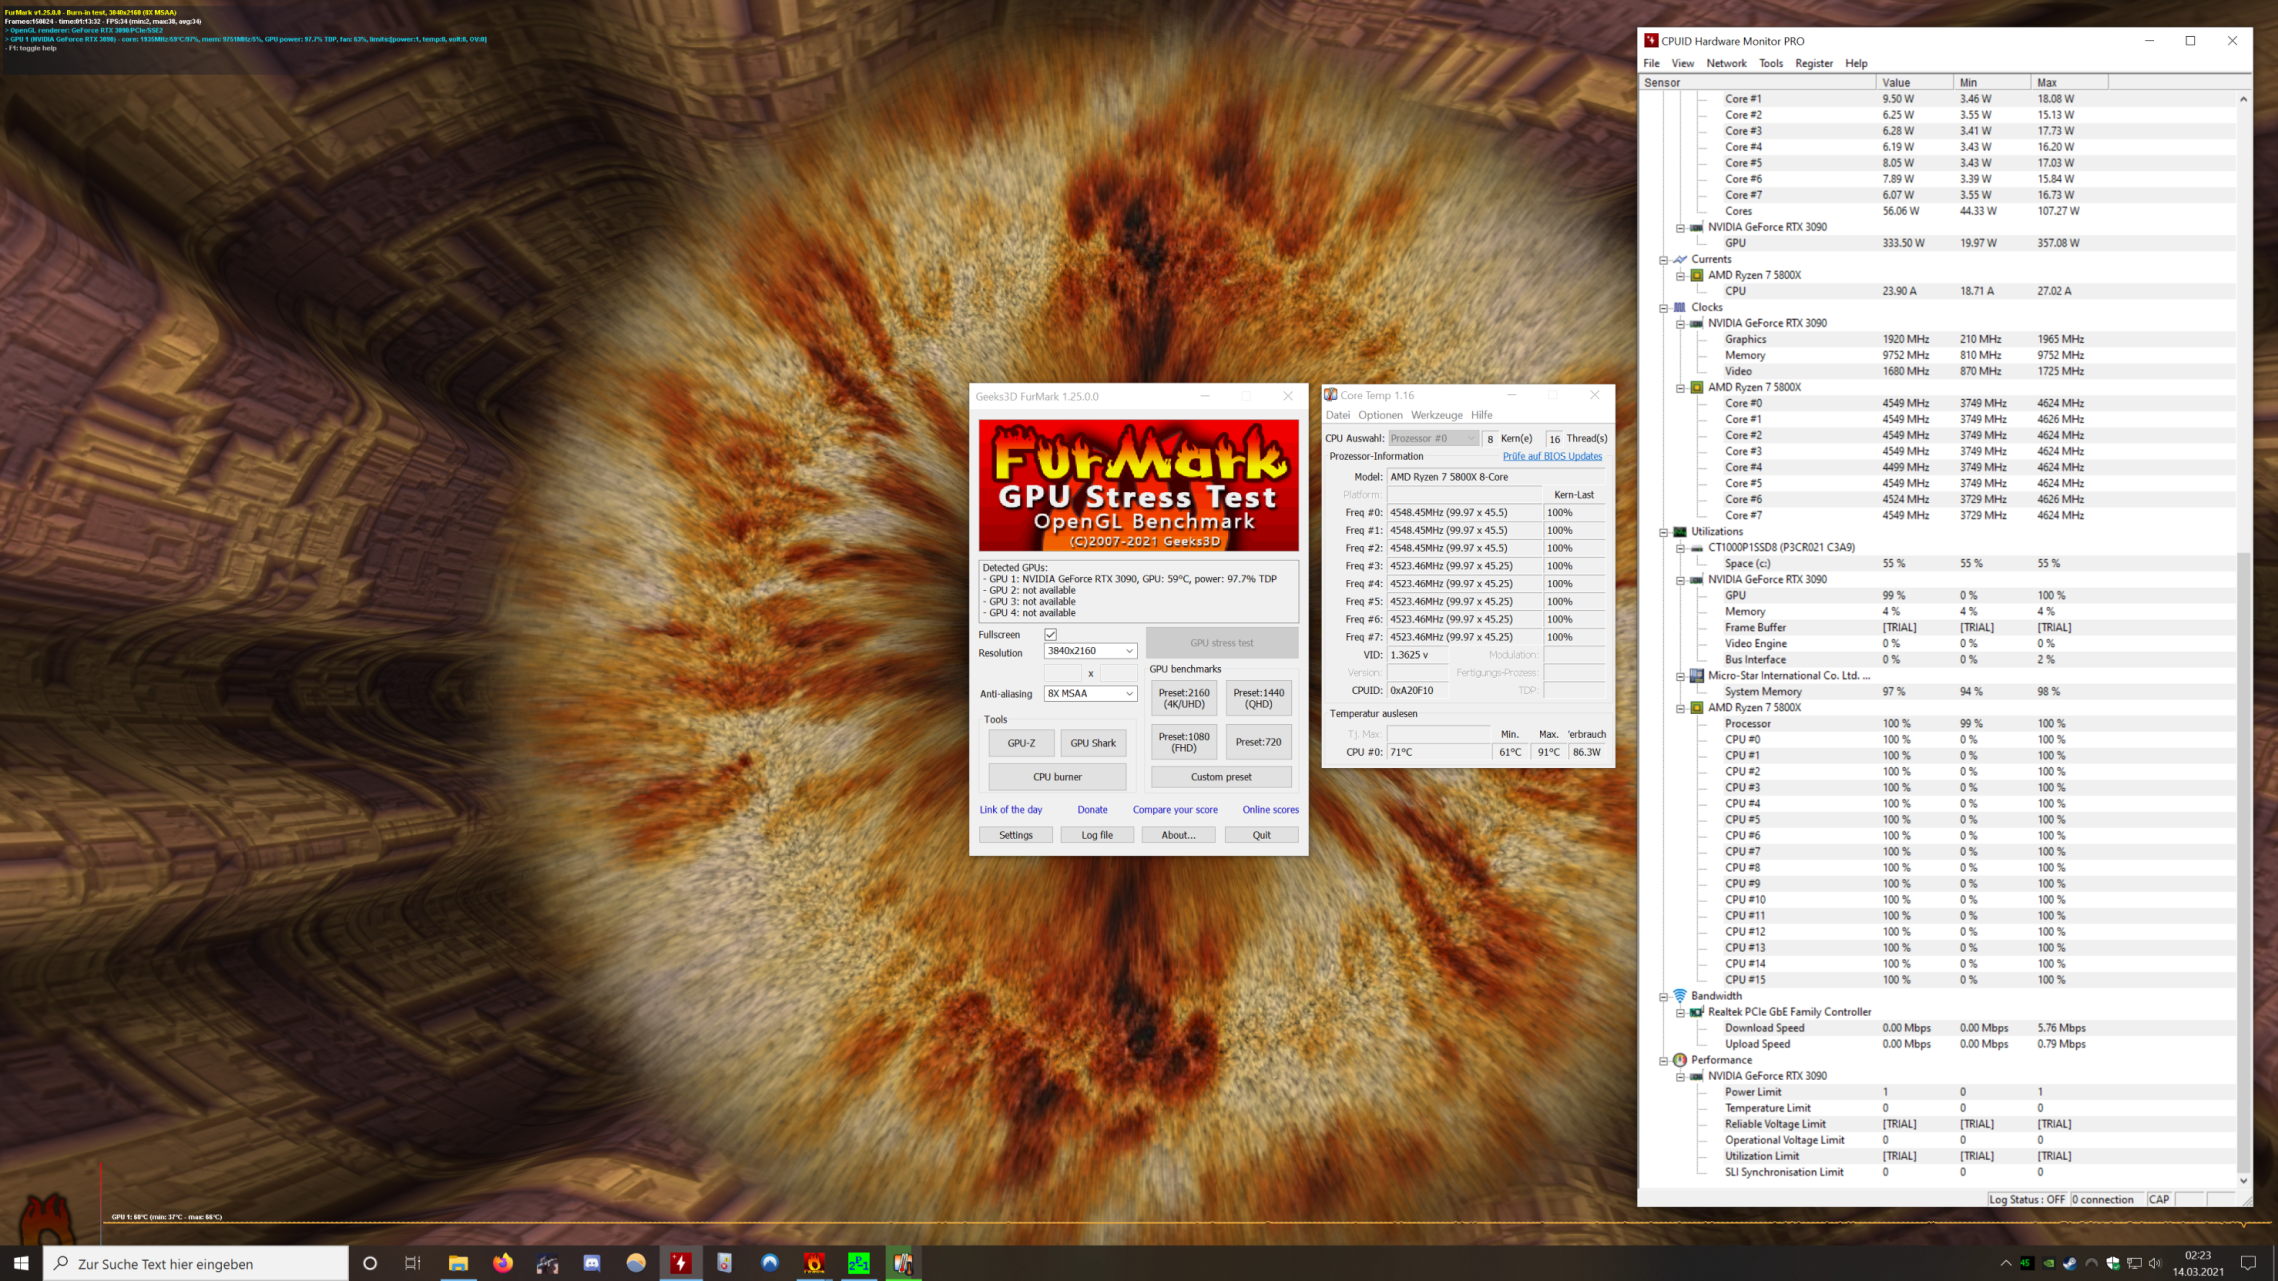
Task: Show hidden tray icons chevron
Action: [x=2005, y=1263]
